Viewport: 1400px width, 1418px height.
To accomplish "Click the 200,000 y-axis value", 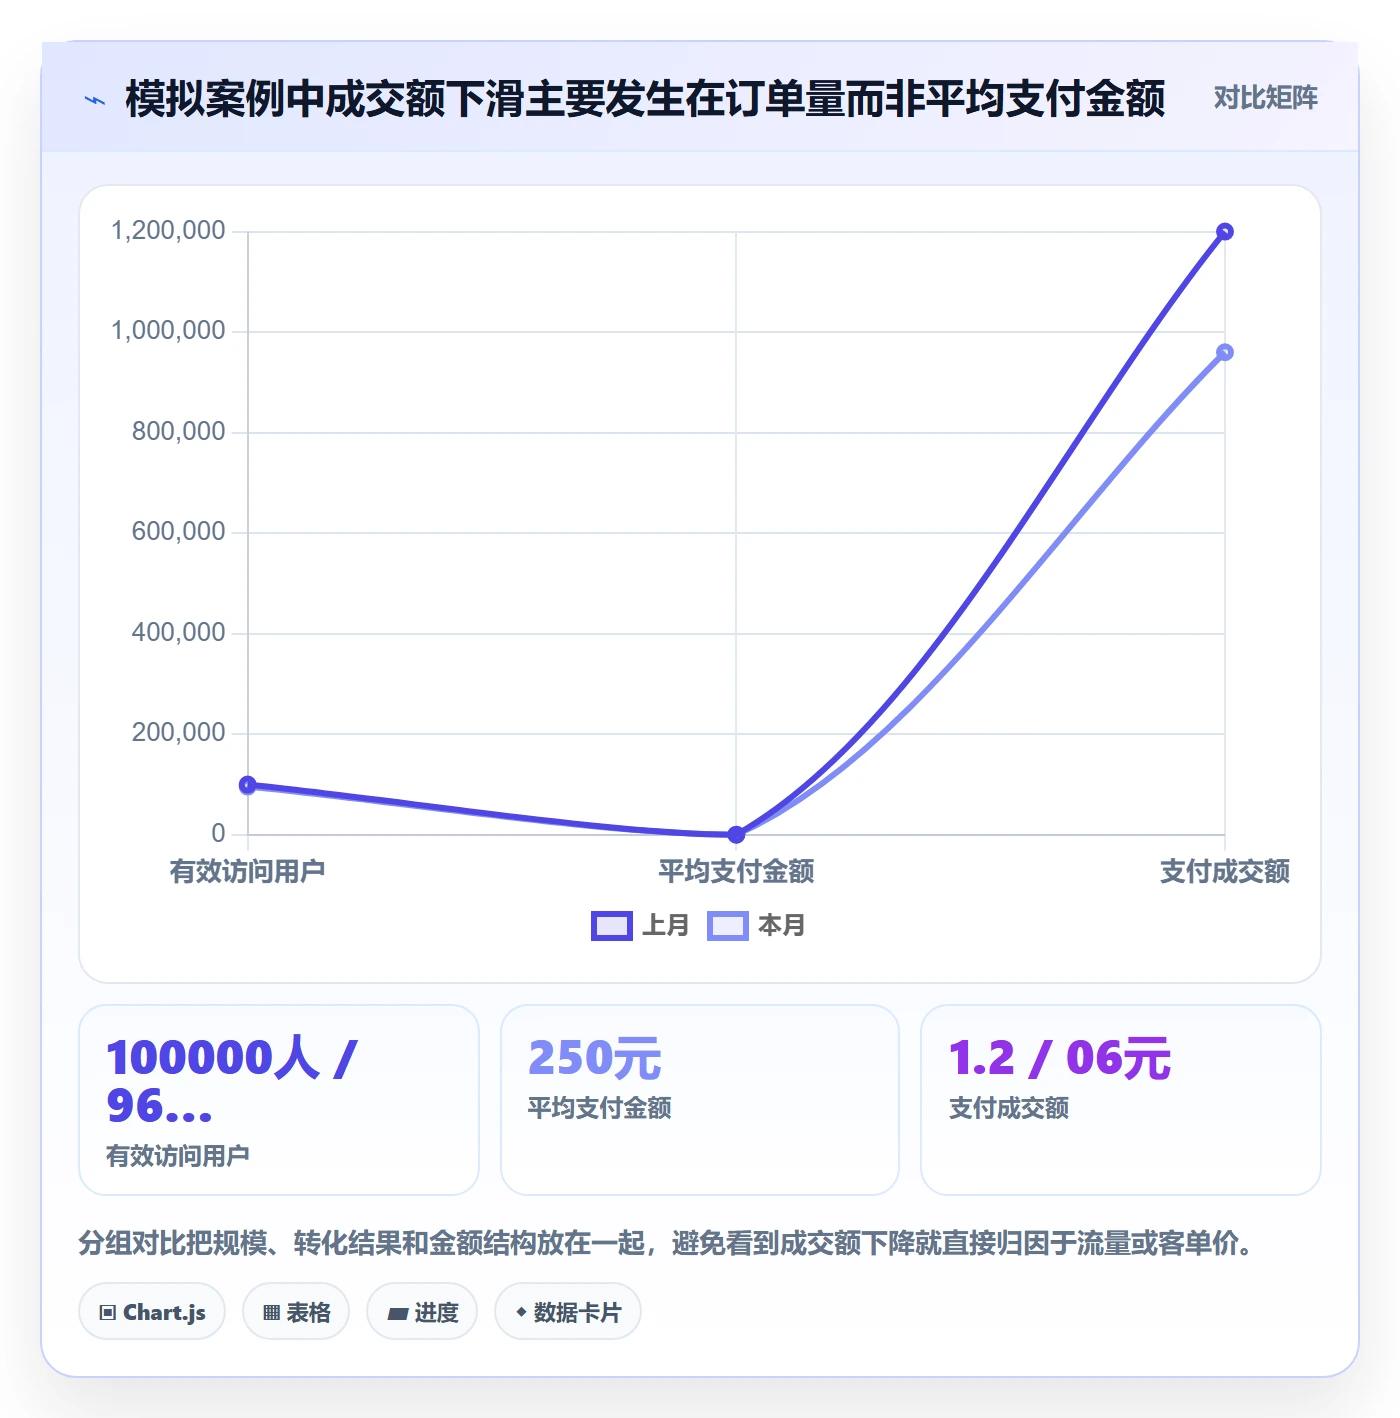I will pyautogui.click(x=179, y=733).
